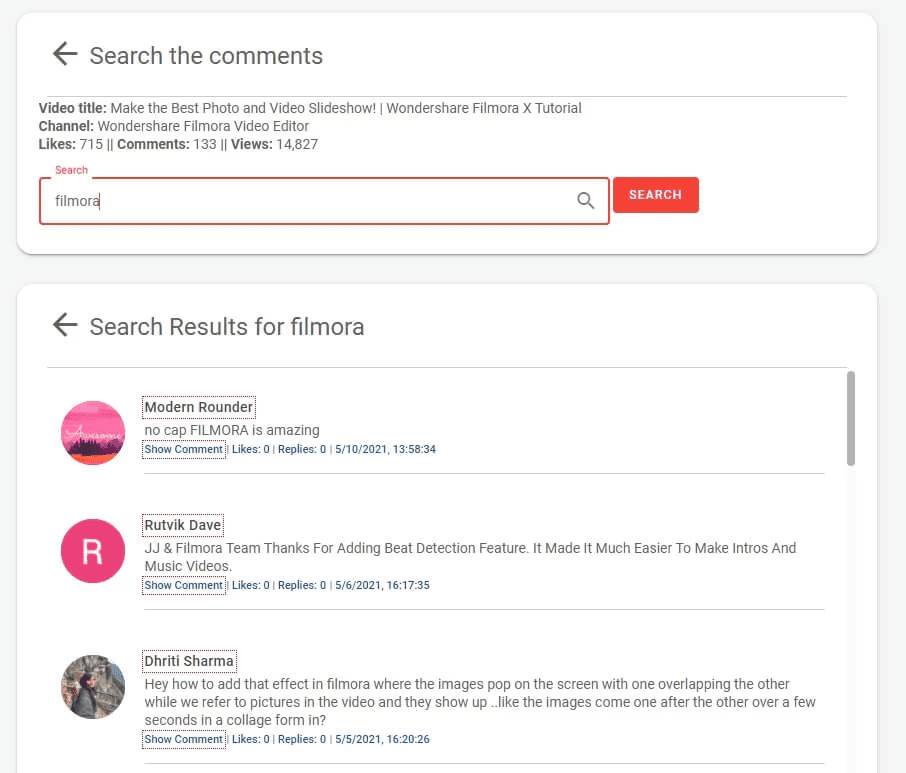This screenshot has width=906, height=773.
Task: Open Rutvik Dave's name link
Action: (183, 525)
